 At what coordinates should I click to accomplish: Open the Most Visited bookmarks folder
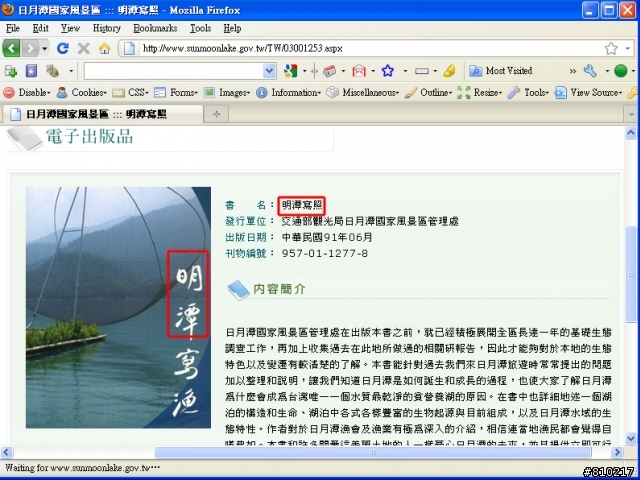501,71
